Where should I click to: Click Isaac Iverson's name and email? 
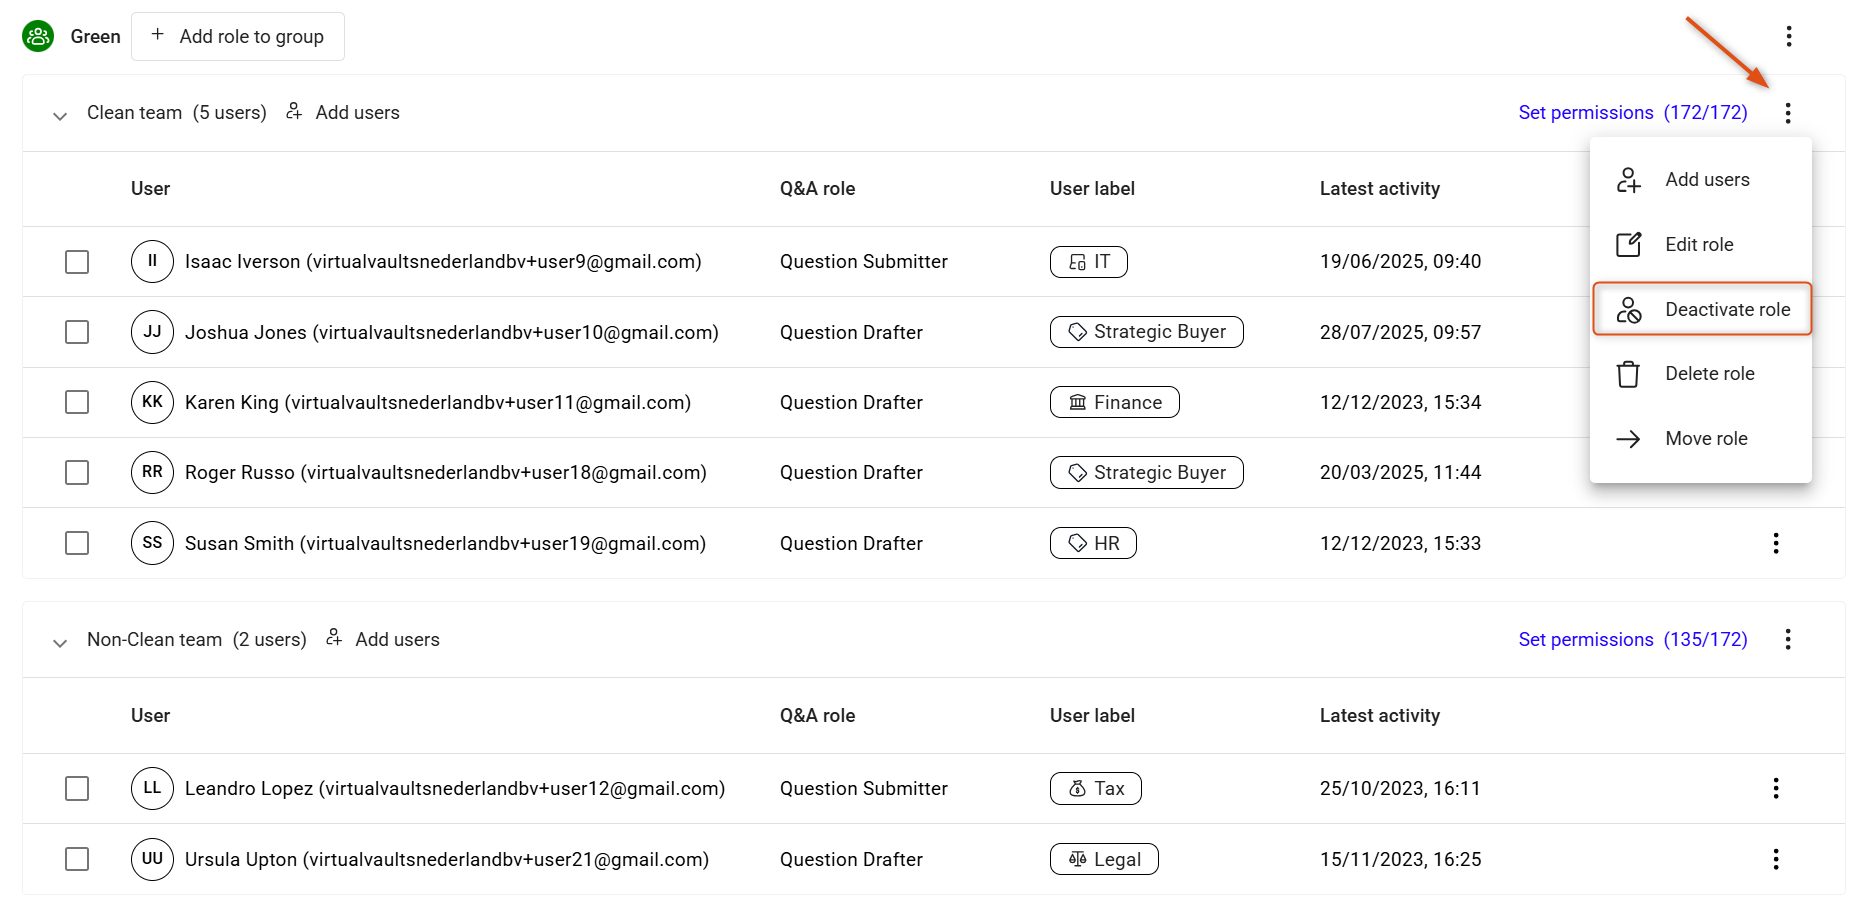[443, 262]
